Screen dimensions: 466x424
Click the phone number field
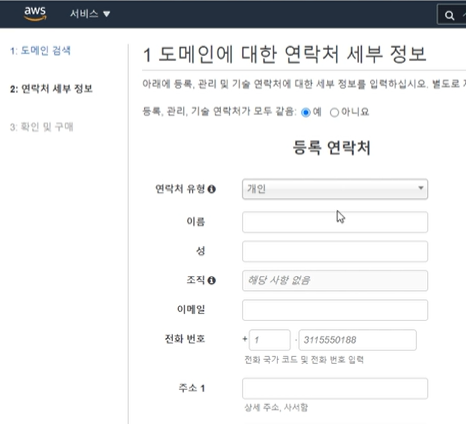(x=358, y=340)
